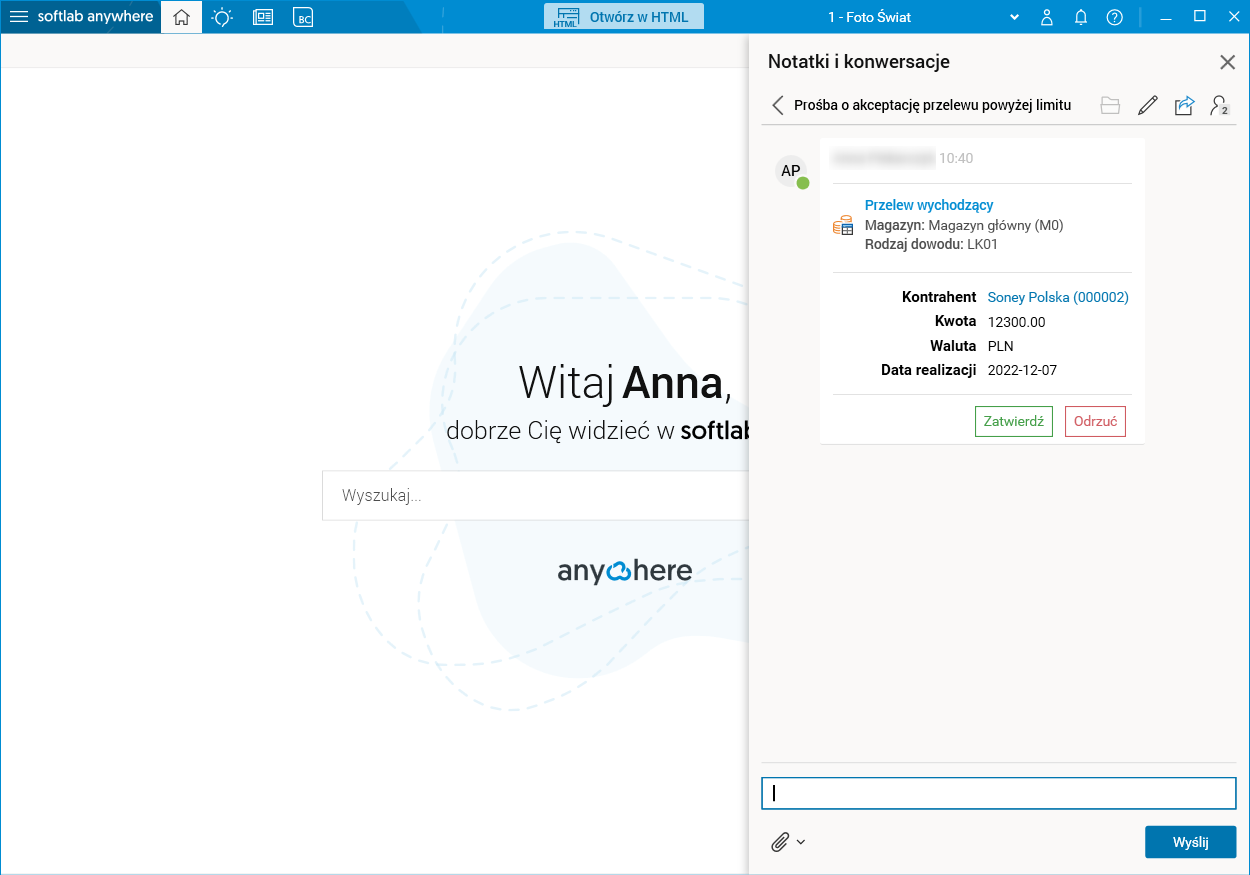Click the PLN currency value
1250x875 pixels.
pyautogui.click(x=1001, y=346)
